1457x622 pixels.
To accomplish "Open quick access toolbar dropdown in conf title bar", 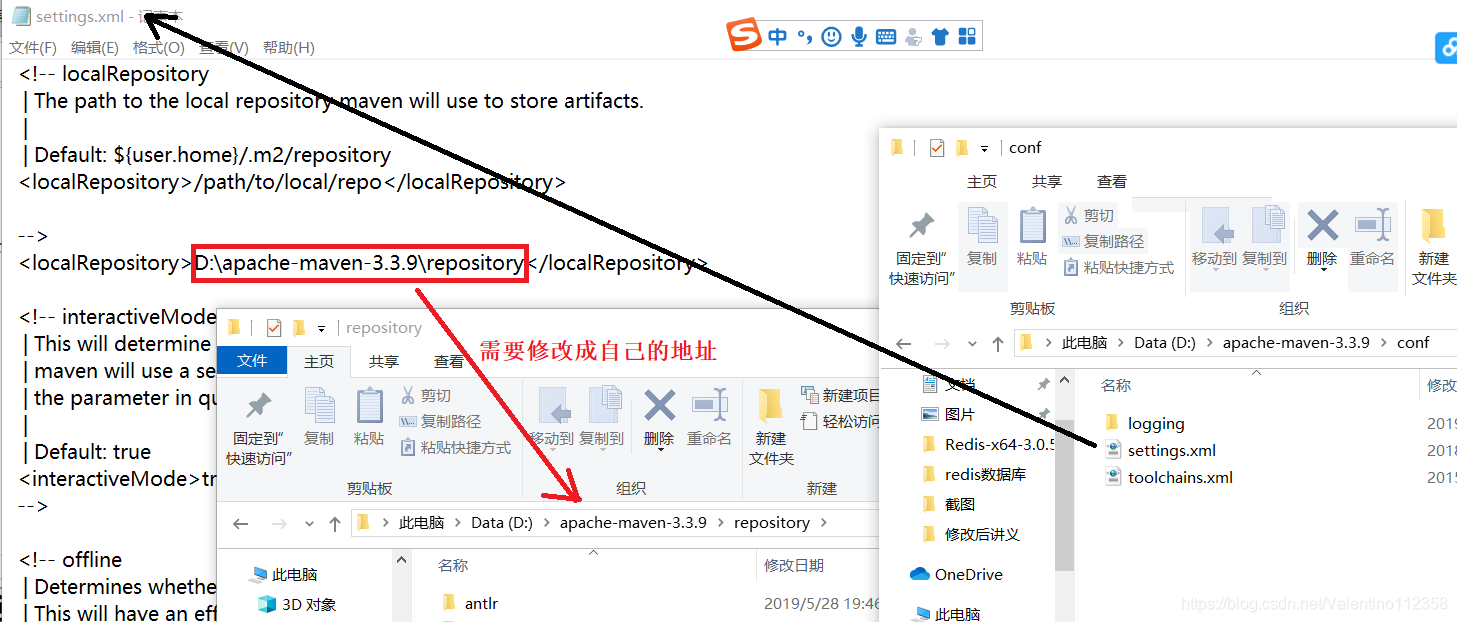I will pyautogui.click(x=984, y=148).
